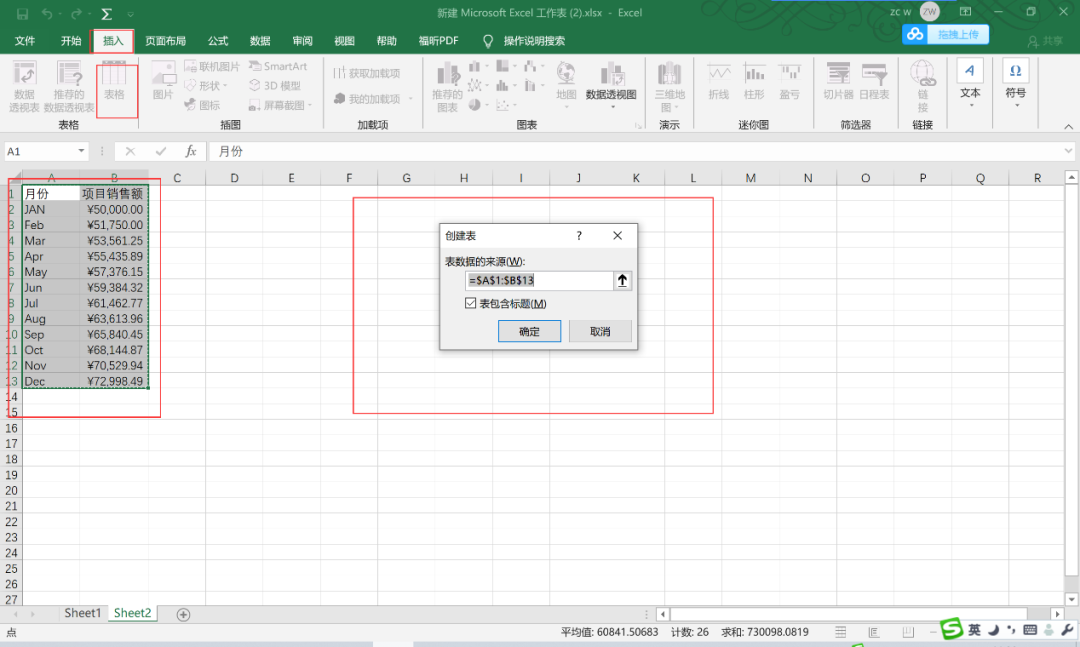Open the Name Box dropdown
The image size is (1080, 647).
[x=79, y=151]
